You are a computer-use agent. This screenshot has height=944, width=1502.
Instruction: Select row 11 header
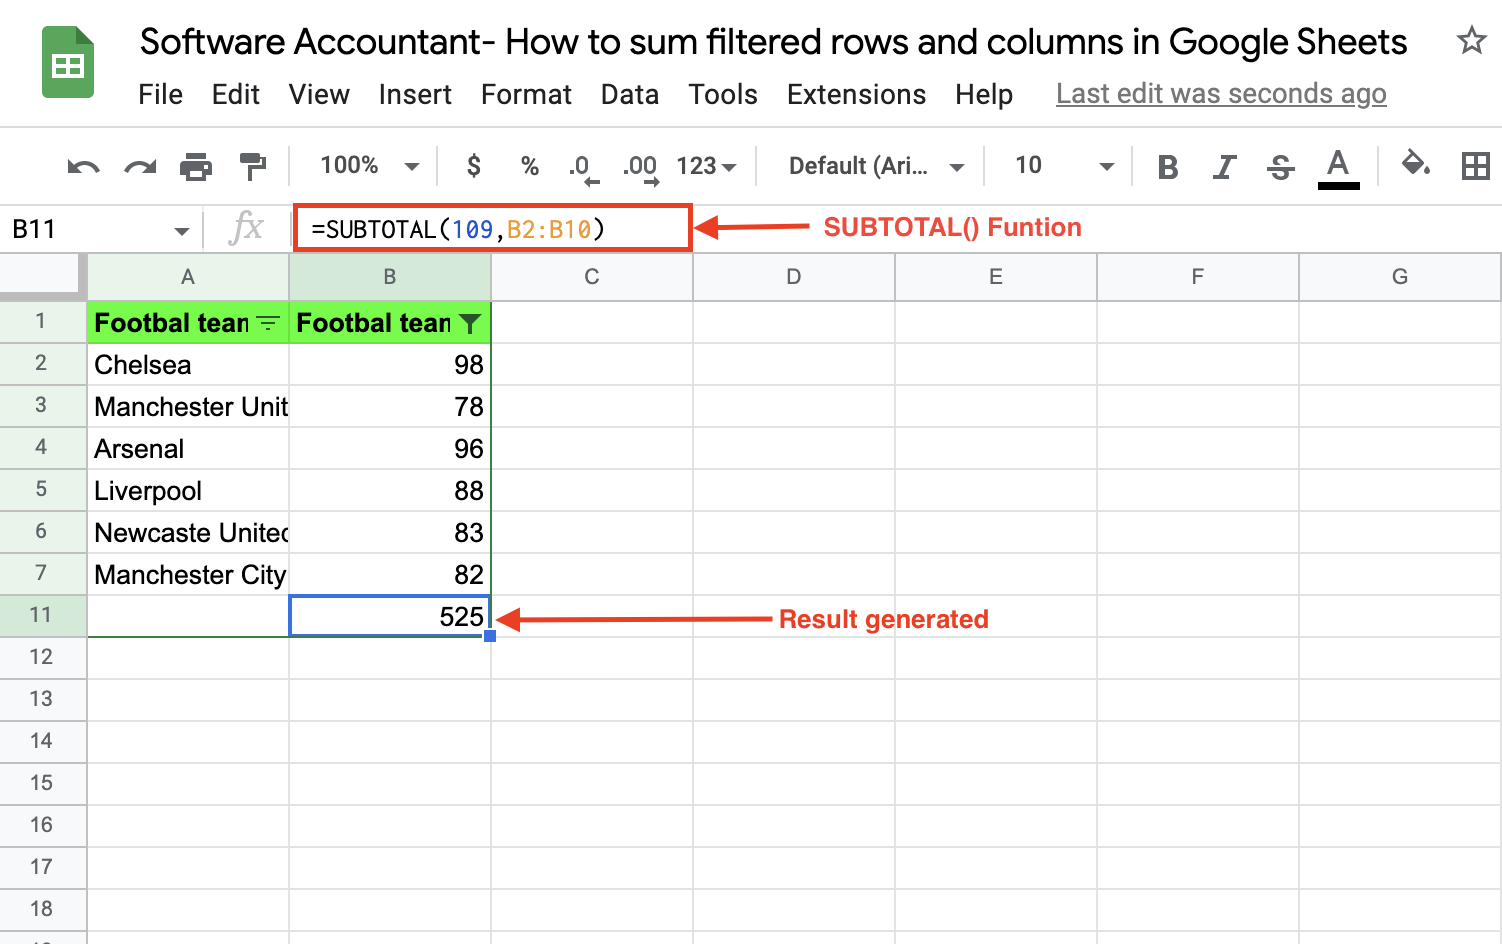(41, 615)
